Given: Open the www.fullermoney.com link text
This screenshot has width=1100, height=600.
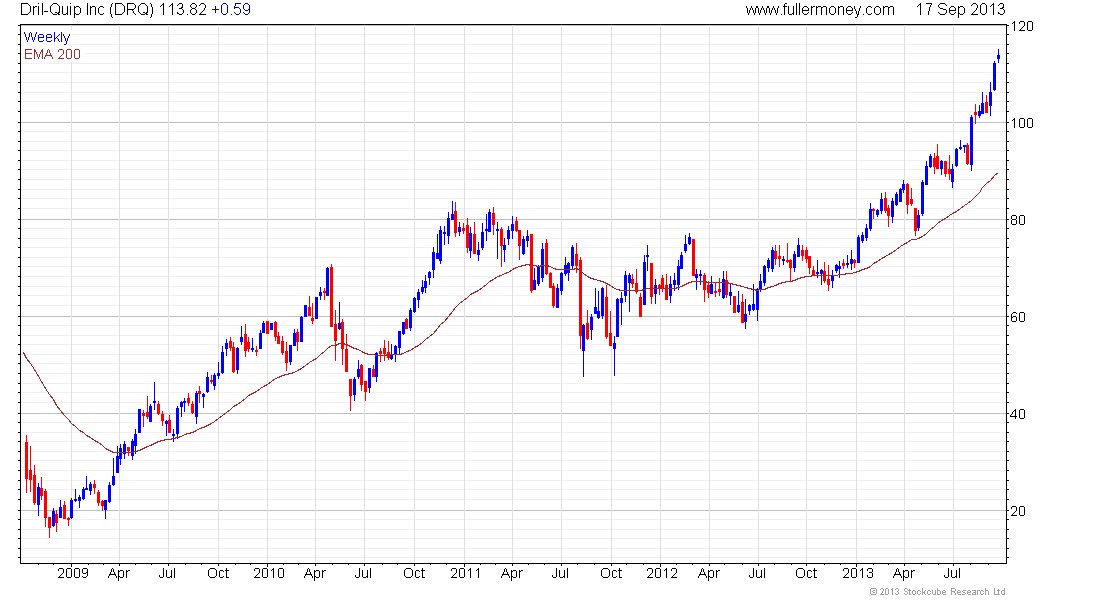Looking at the screenshot, I should (820, 10).
